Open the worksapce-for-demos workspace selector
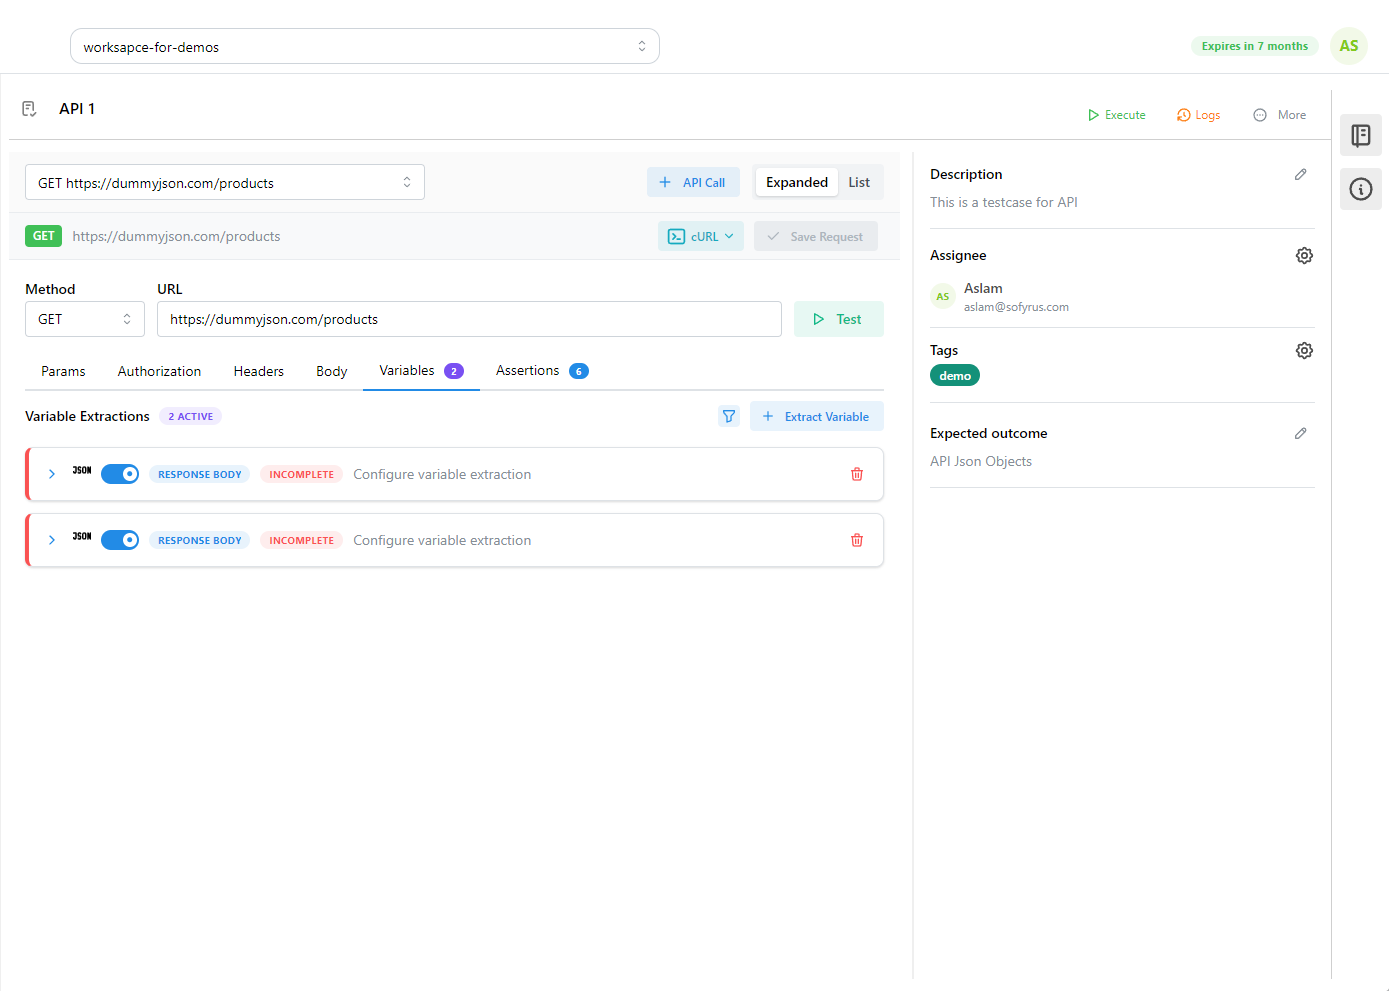The image size is (1389, 991). [x=364, y=45]
